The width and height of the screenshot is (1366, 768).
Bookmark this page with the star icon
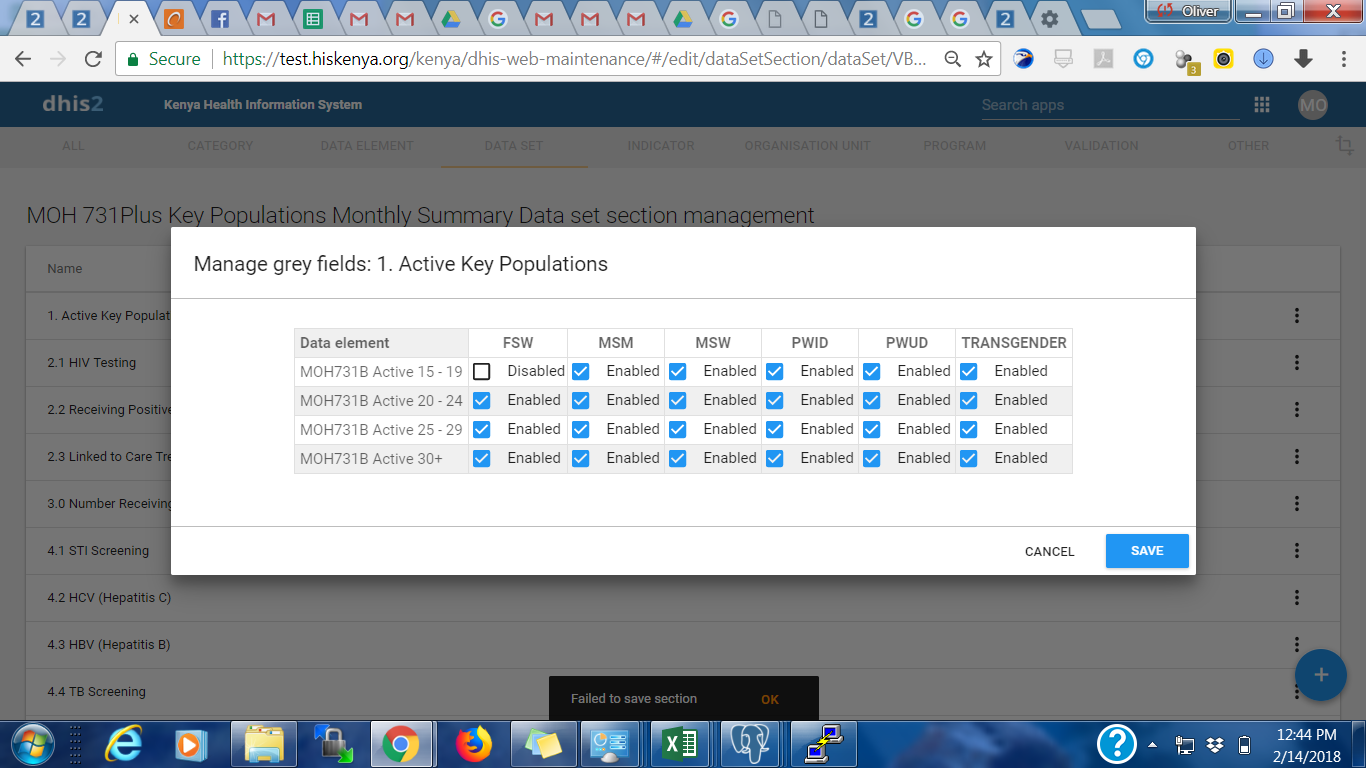click(984, 59)
